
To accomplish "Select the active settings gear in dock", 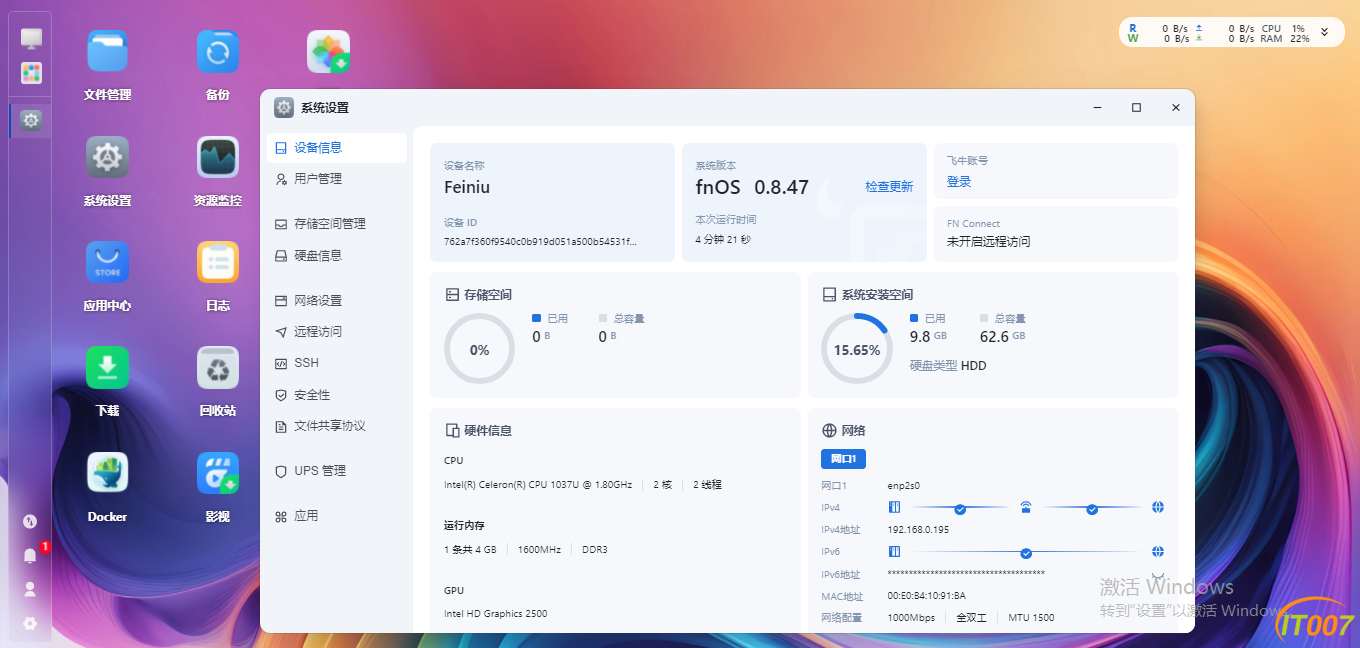I will (x=31, y=120).
